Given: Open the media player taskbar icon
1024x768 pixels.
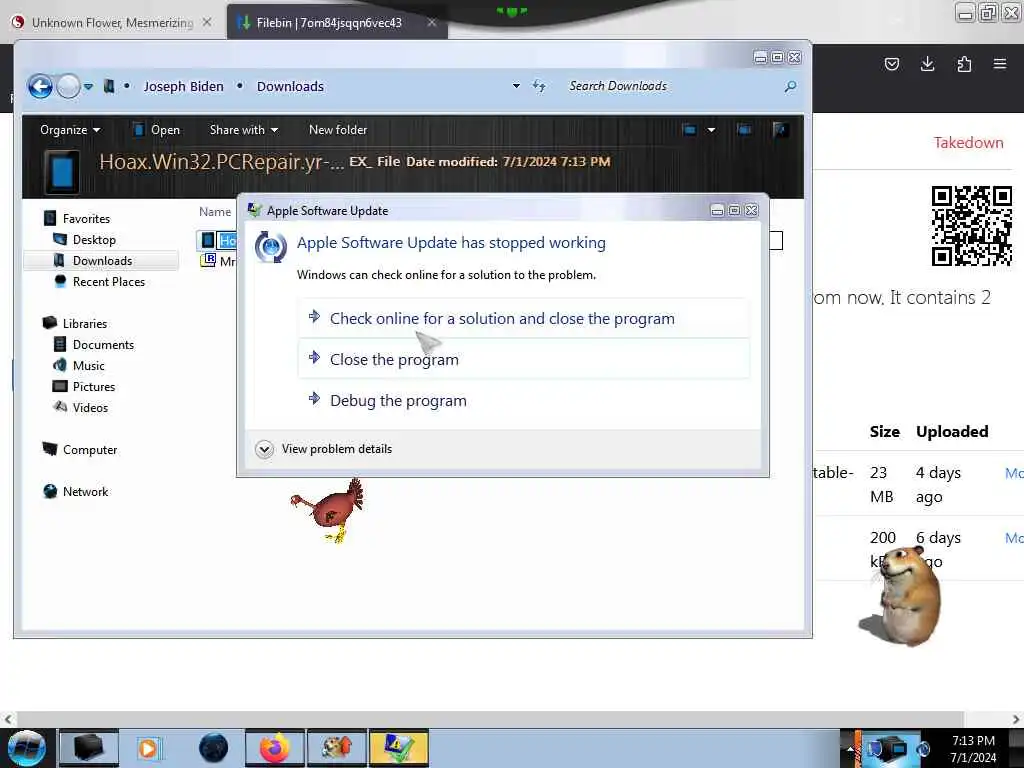Looking at the screenshot, I should 148,748.
